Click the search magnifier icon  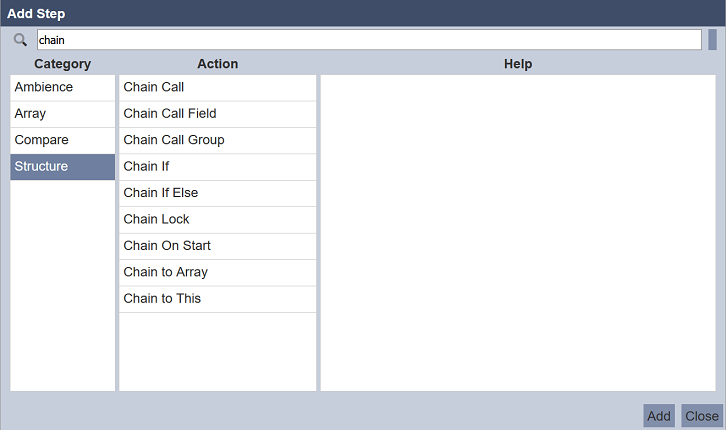pyautogui.click(x=20, y=40)
